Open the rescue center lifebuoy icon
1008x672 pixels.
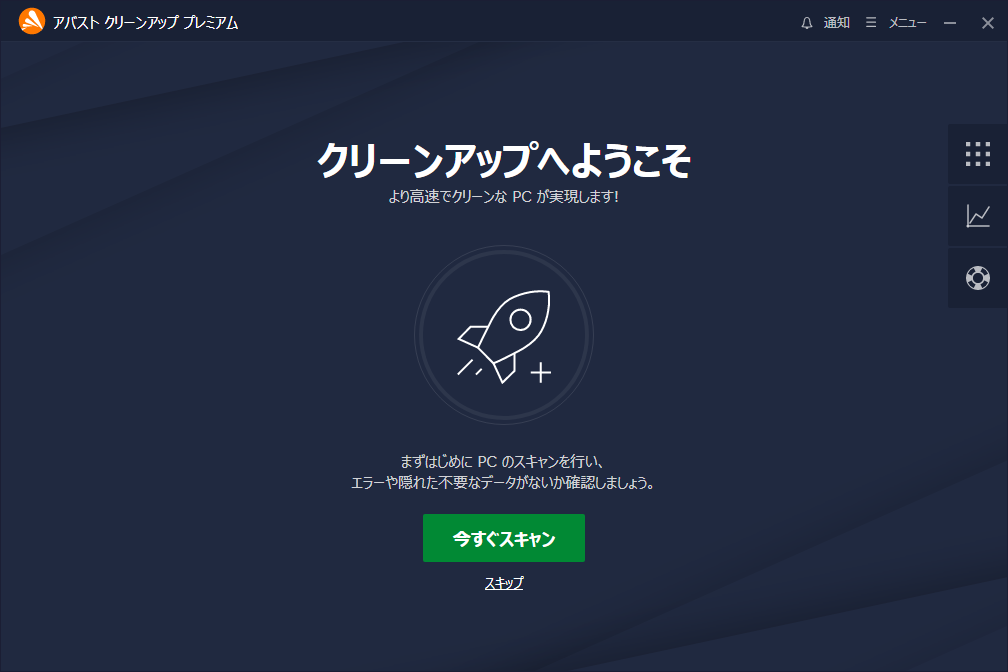click(977, 278)
